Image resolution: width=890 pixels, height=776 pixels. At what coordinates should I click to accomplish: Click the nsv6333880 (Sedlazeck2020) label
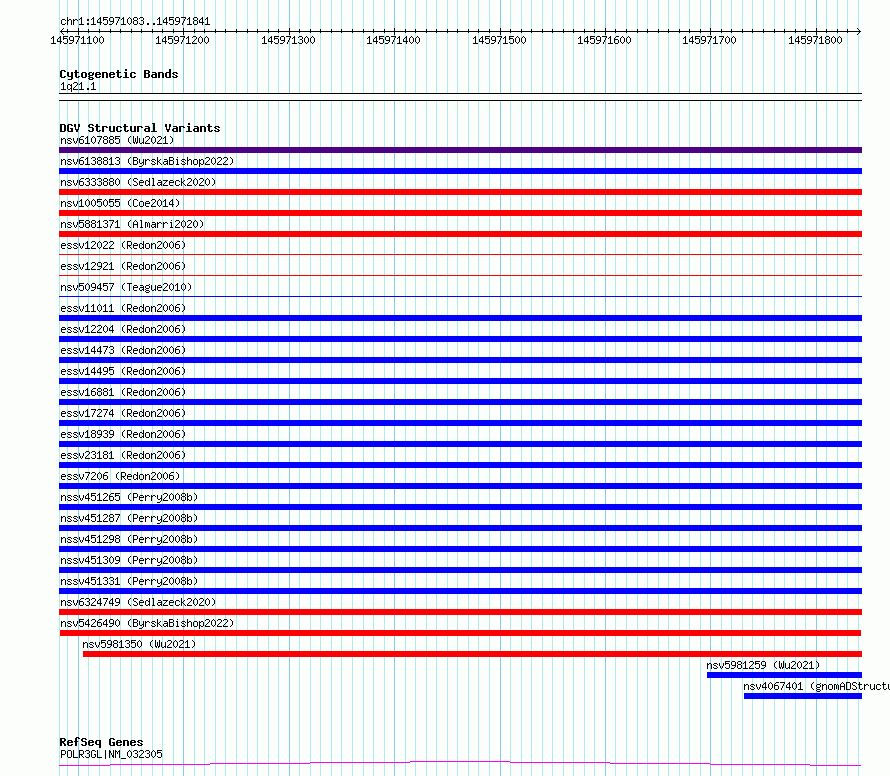138,182
